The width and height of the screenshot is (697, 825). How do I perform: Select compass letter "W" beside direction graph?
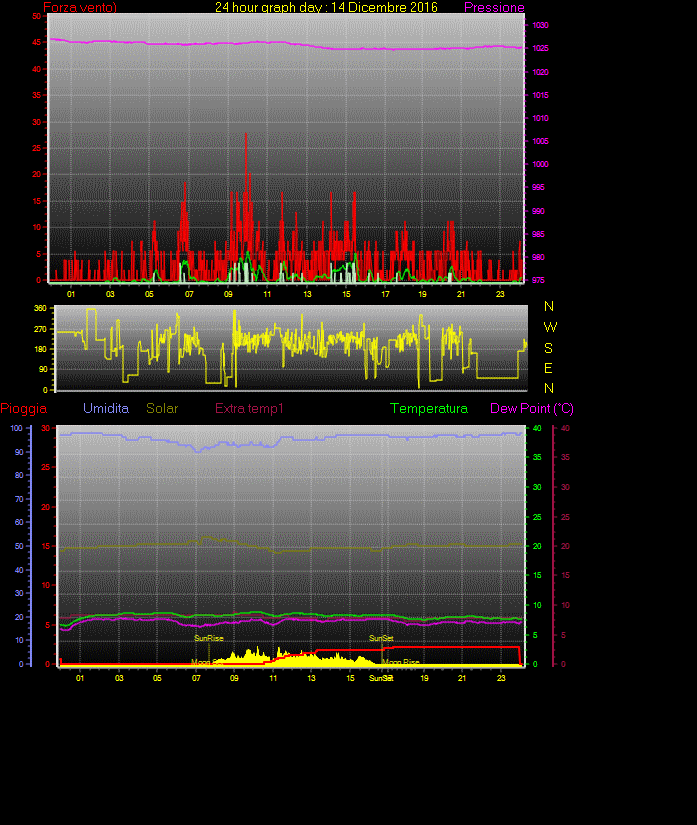(550, 327)
